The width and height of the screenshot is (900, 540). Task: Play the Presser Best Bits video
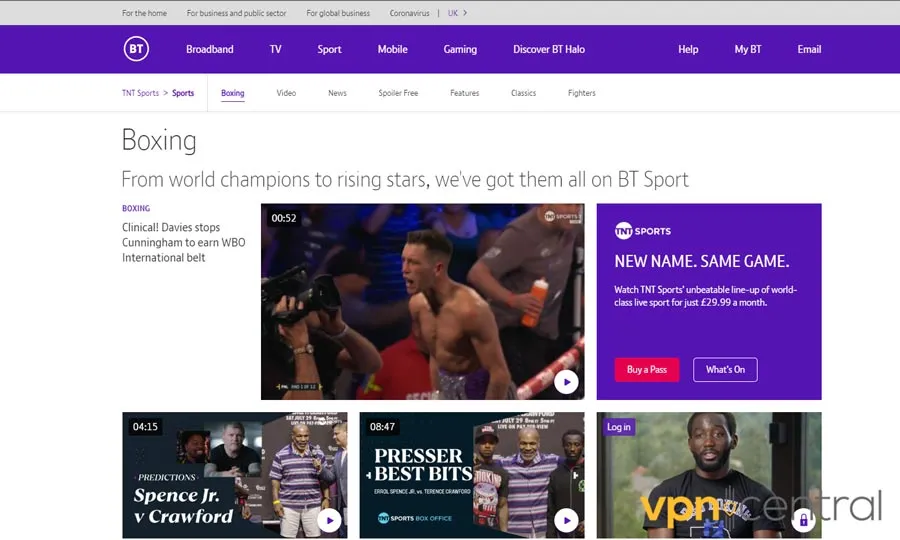point(566,520)
